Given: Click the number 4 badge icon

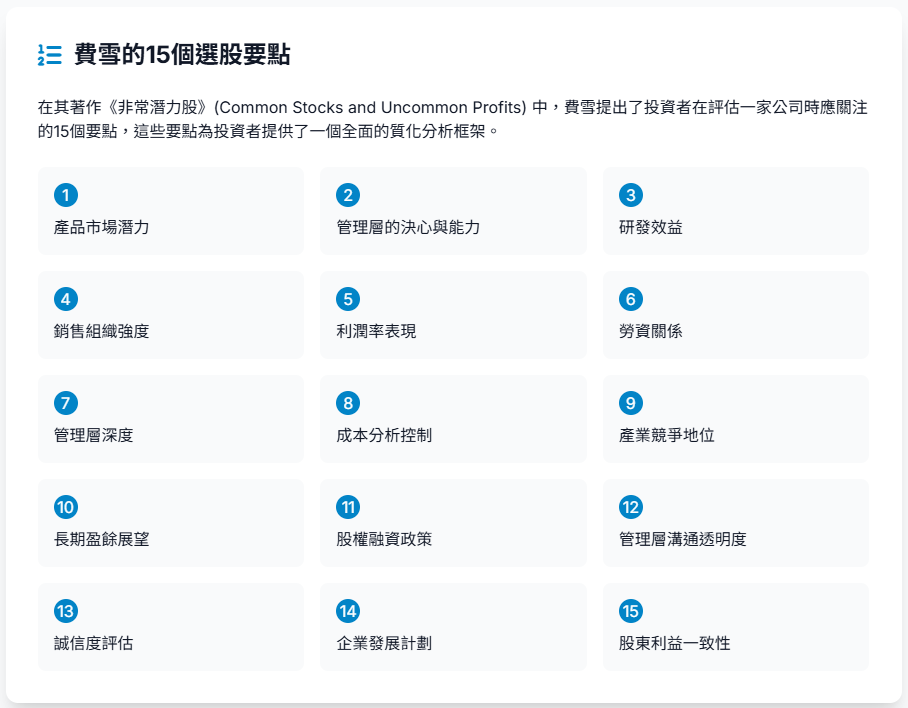Looking at the screenshot, I should pos(66,299).
